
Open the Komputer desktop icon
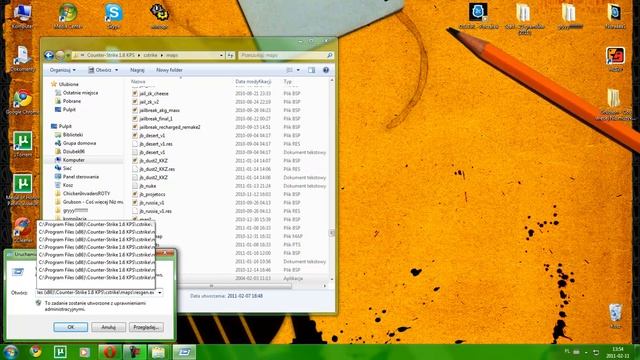point(22,16)
